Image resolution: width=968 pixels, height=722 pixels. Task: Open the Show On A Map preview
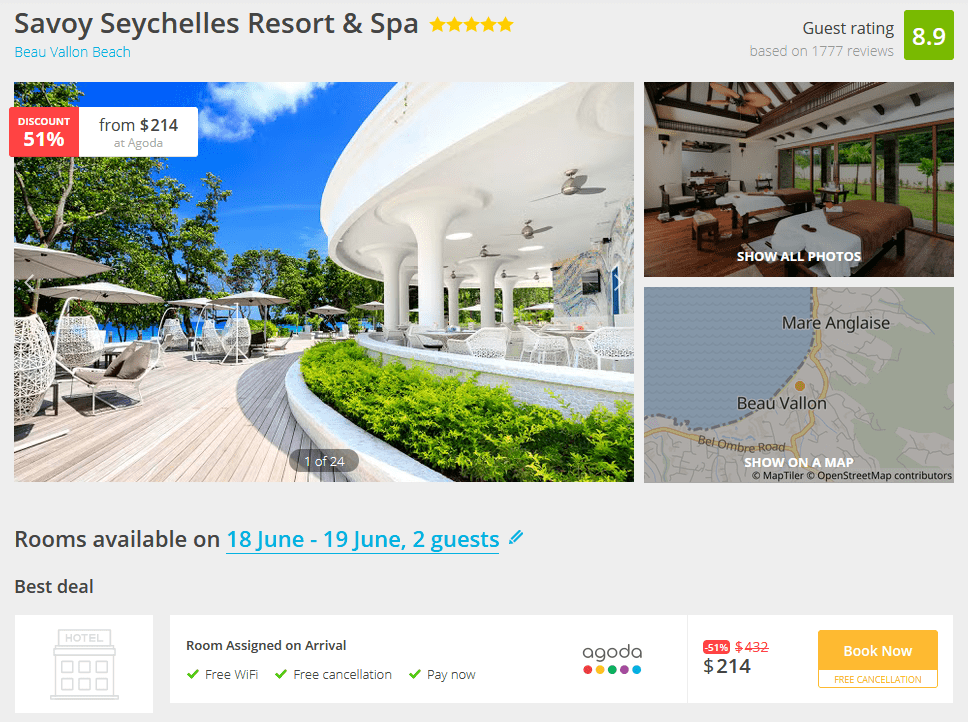coord(798,384)
